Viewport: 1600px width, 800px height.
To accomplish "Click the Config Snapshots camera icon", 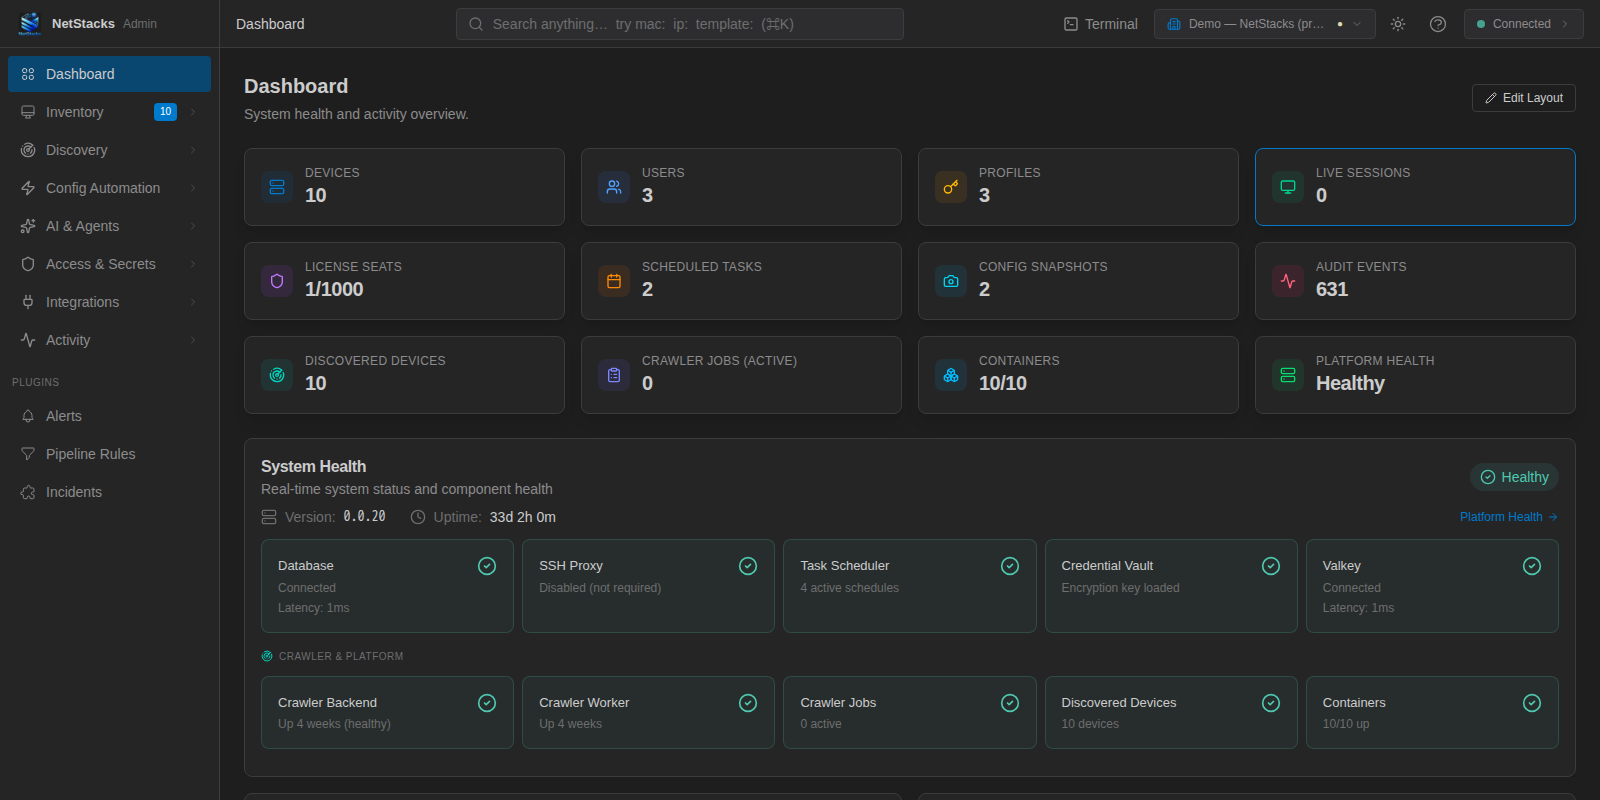I will pos(951,281).
